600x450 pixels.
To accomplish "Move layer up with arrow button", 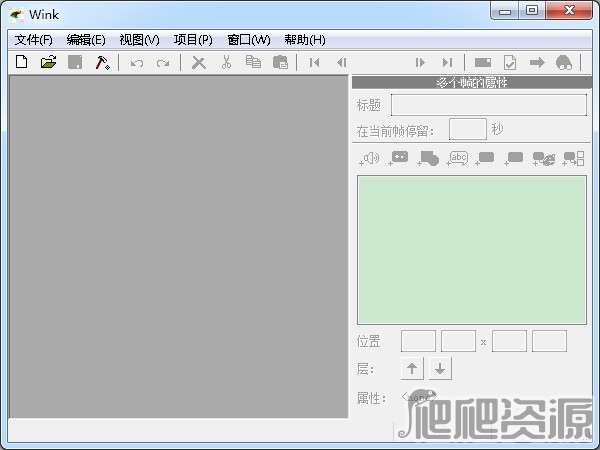I will [412, 369].
